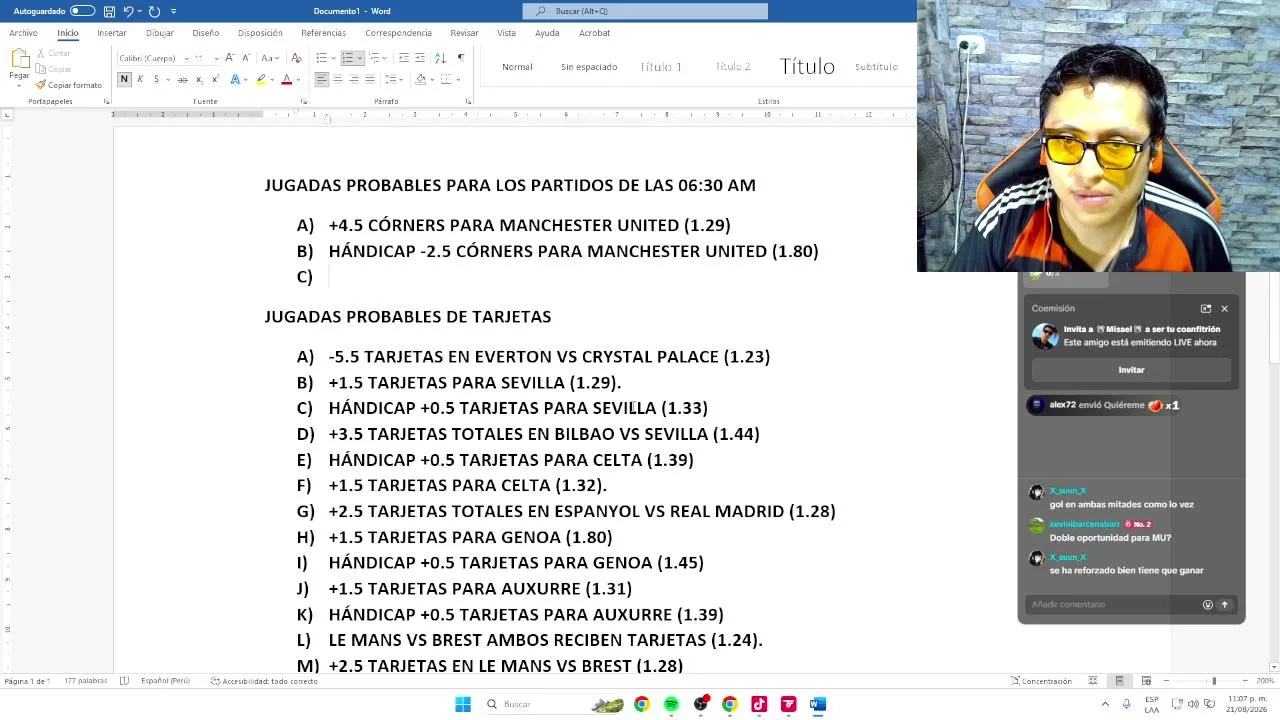Decrease font size with the small A

(x=246, y=58)
